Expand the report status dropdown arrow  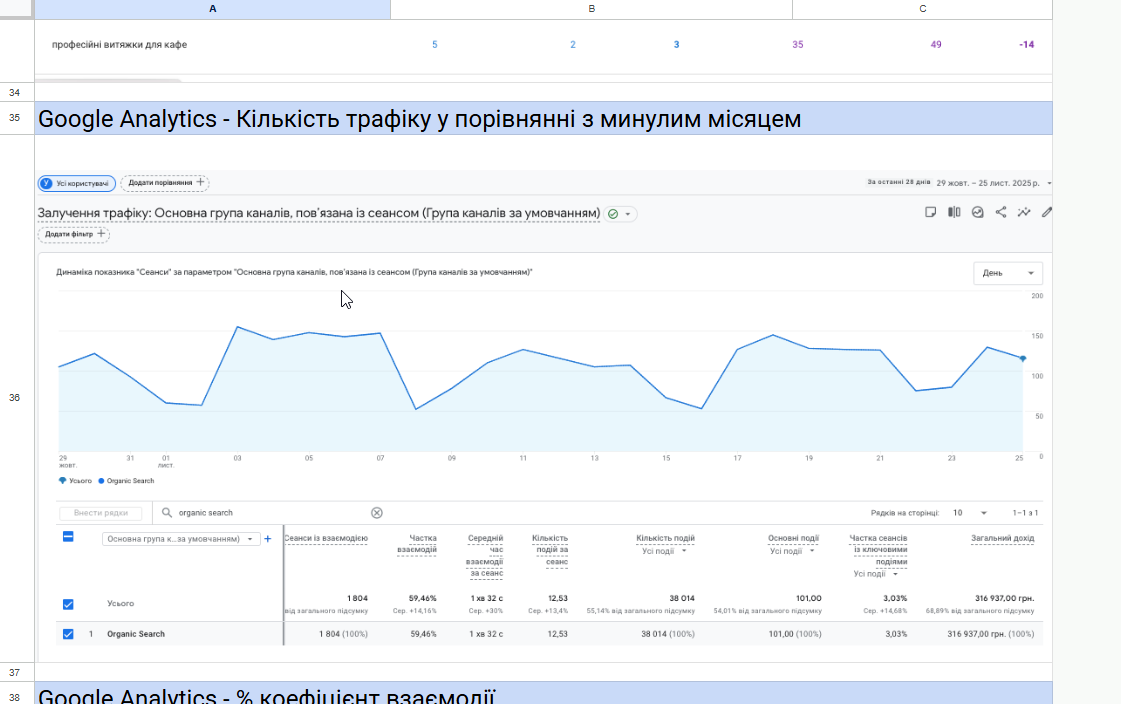coord(628,214)
